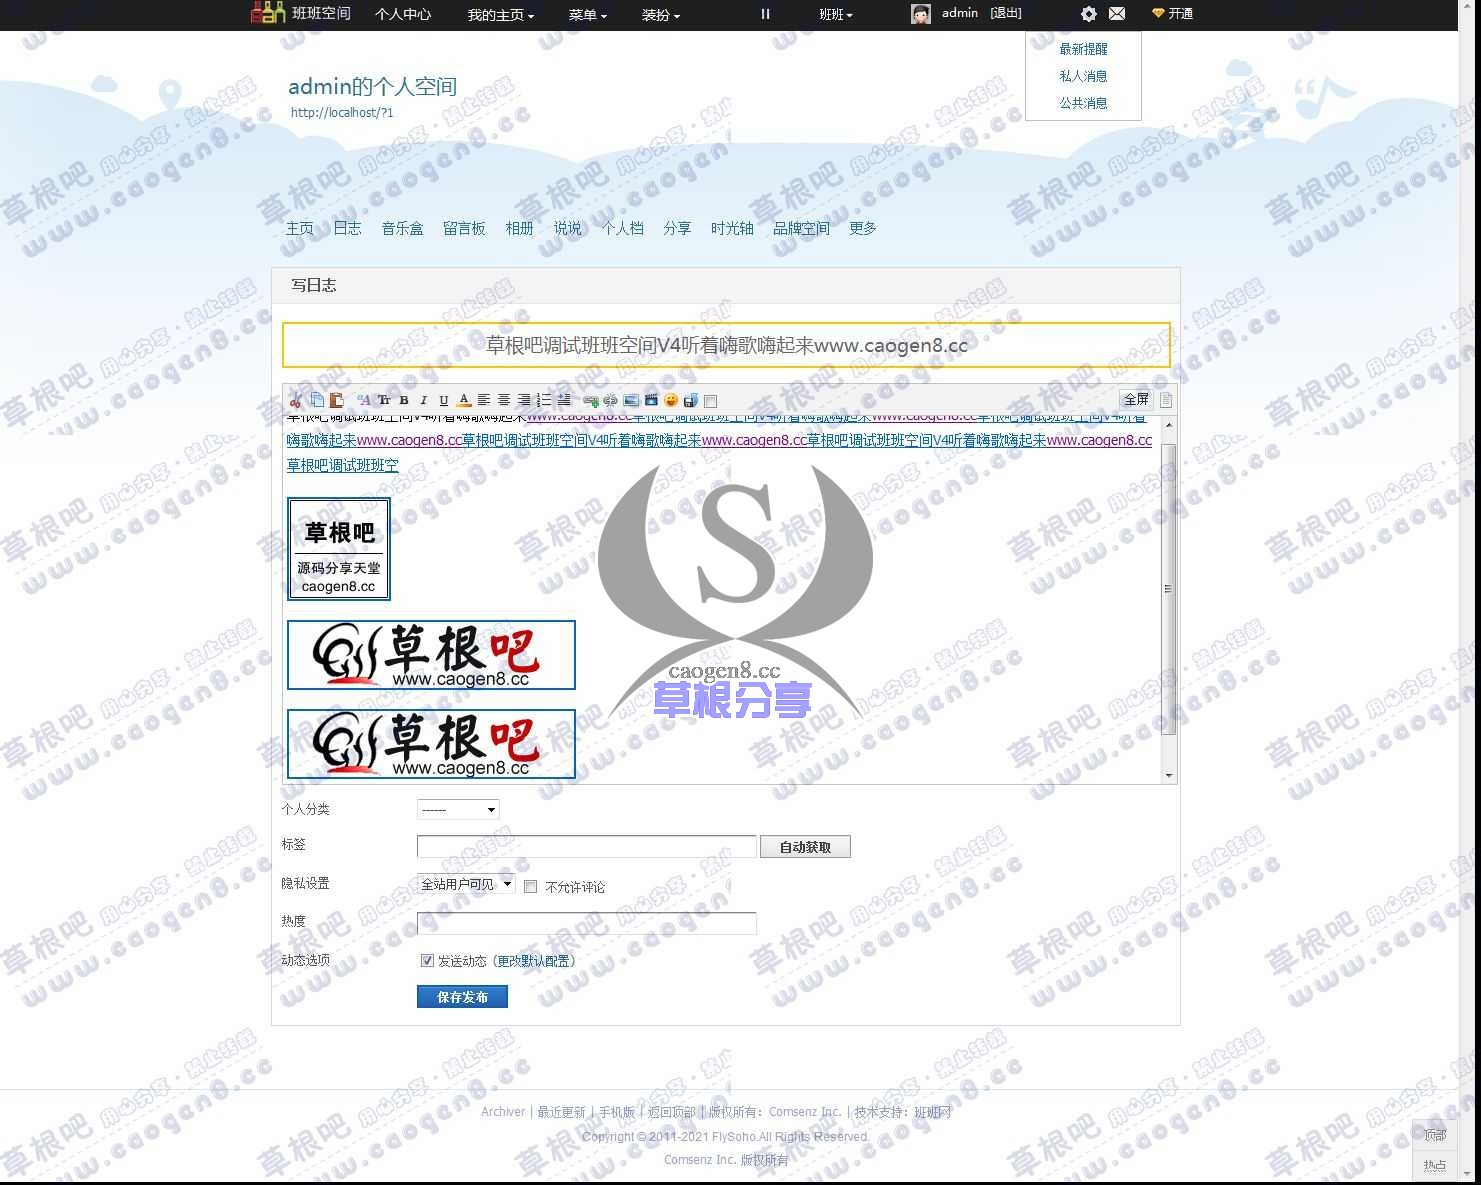Open the insert video icon
This screenshot has height=1185, width=1481.
pos(652,400)
